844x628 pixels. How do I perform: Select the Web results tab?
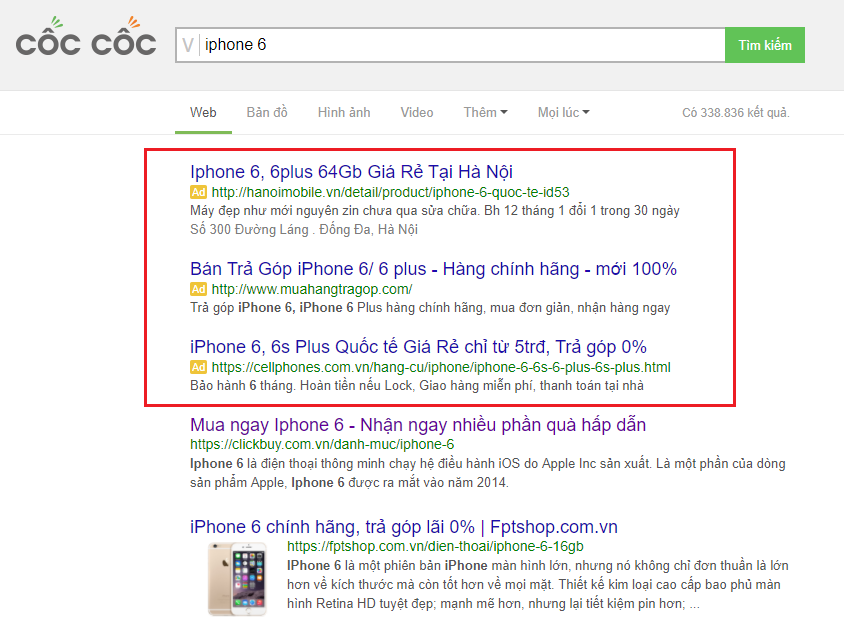203,112
